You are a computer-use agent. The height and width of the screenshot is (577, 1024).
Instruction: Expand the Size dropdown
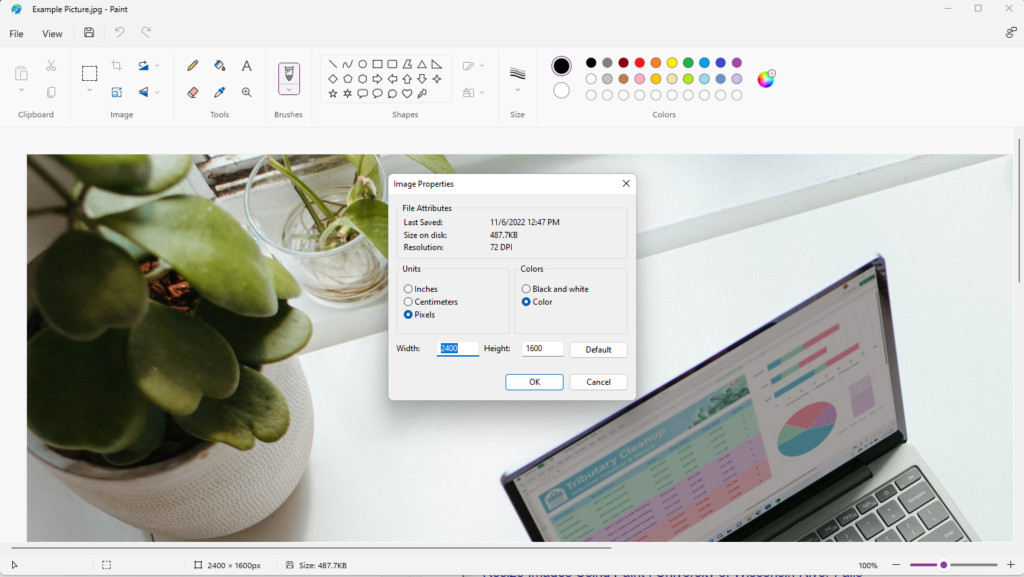click(x=517, y=90)
